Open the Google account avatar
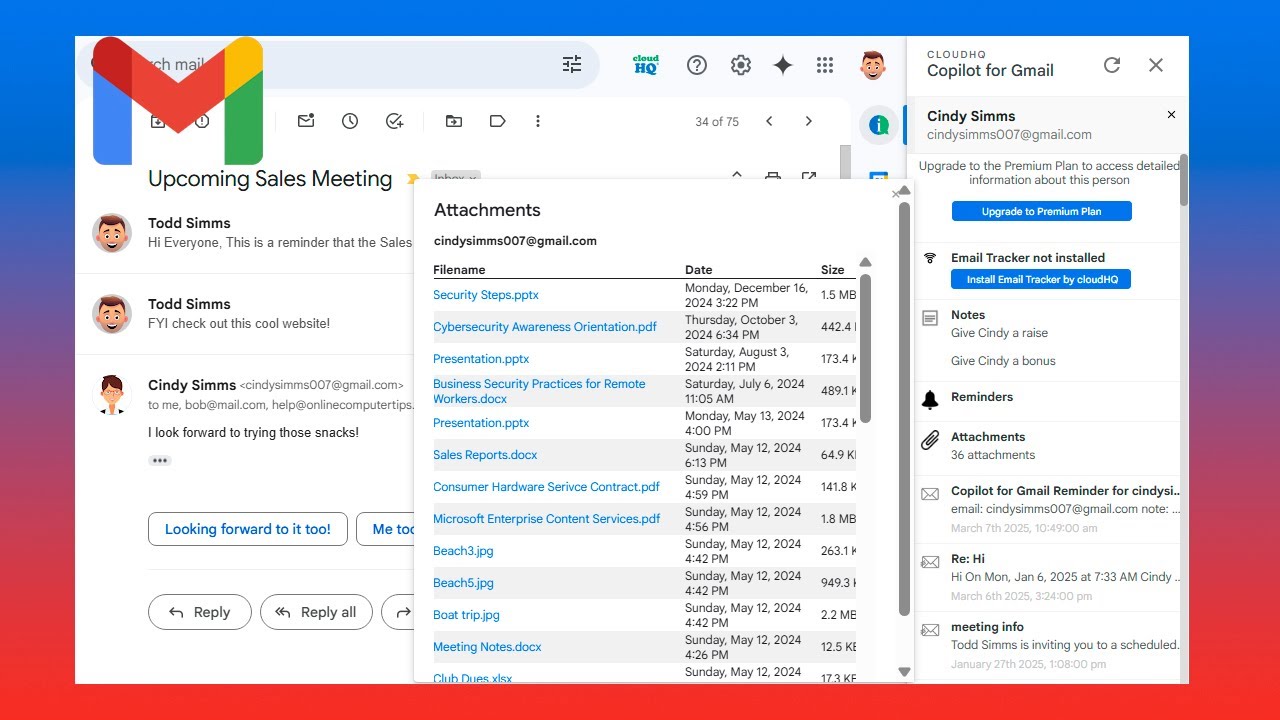 pyautogui.click(x=873, y=65)
